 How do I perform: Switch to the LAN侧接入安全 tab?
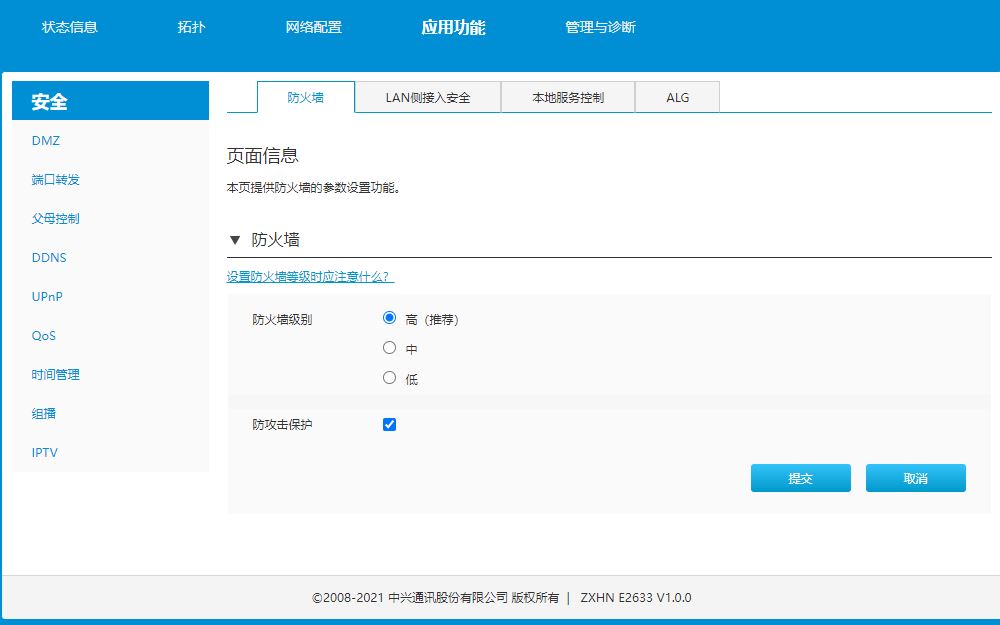click(428, 98)
